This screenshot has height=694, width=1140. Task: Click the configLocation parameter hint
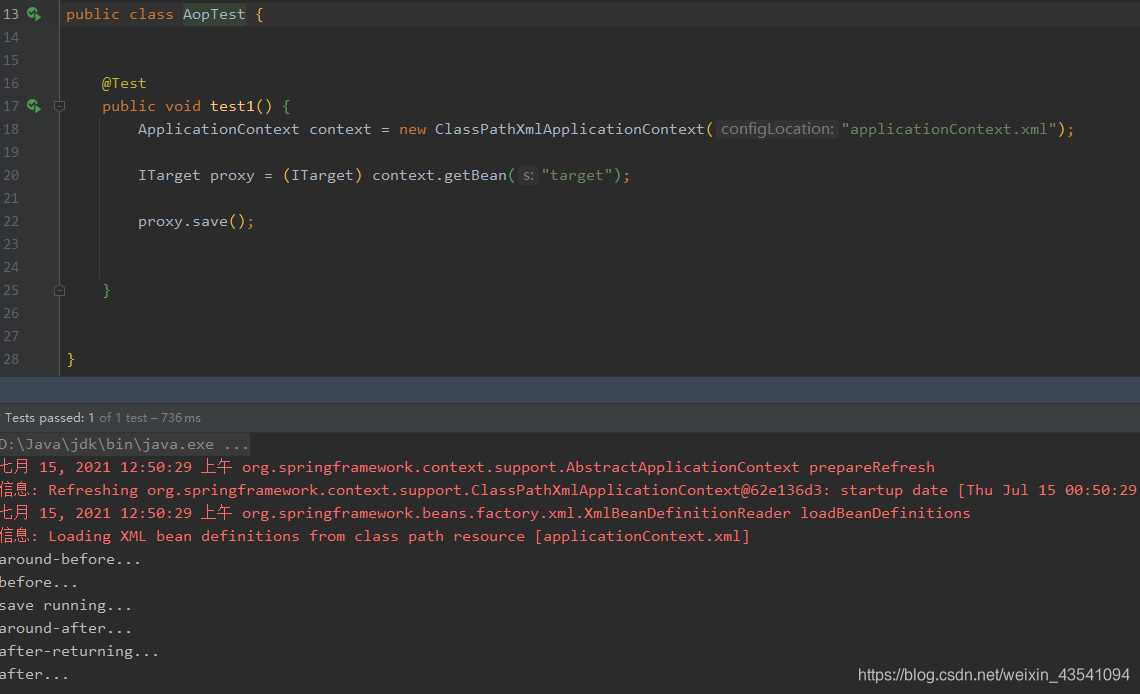[776, 129]
